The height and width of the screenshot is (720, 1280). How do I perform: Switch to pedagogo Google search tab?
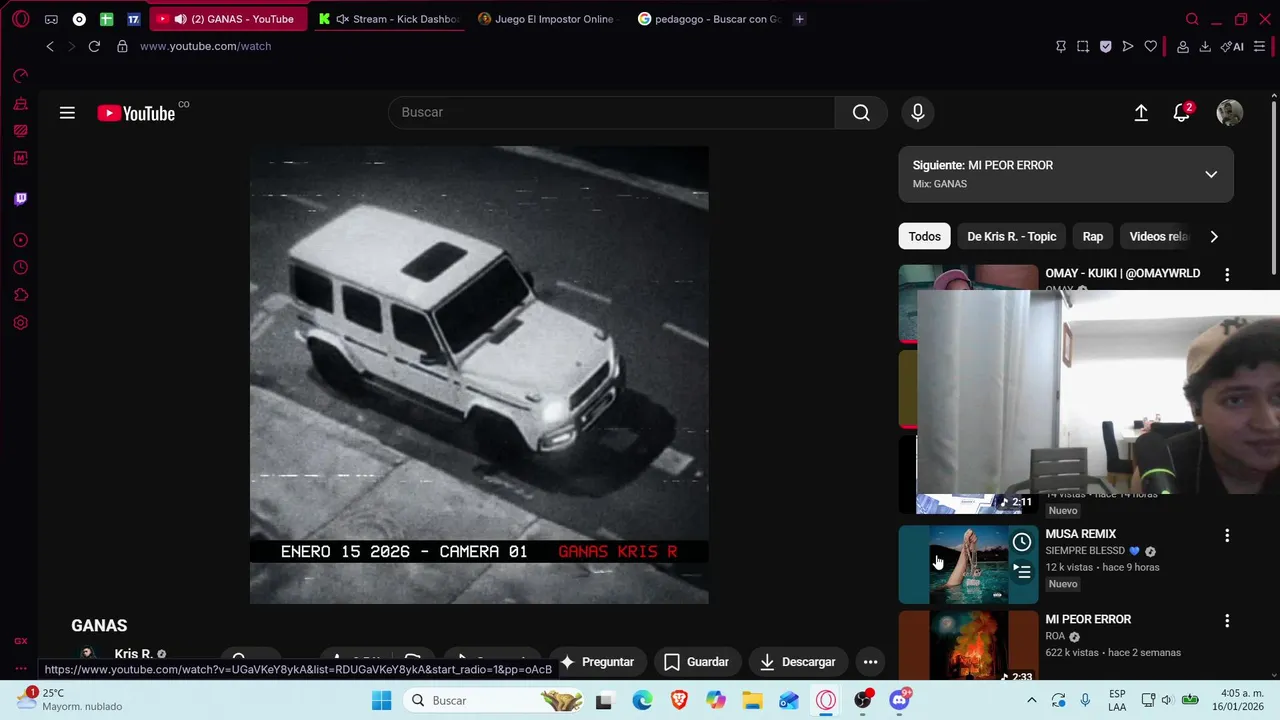[709, 19]
